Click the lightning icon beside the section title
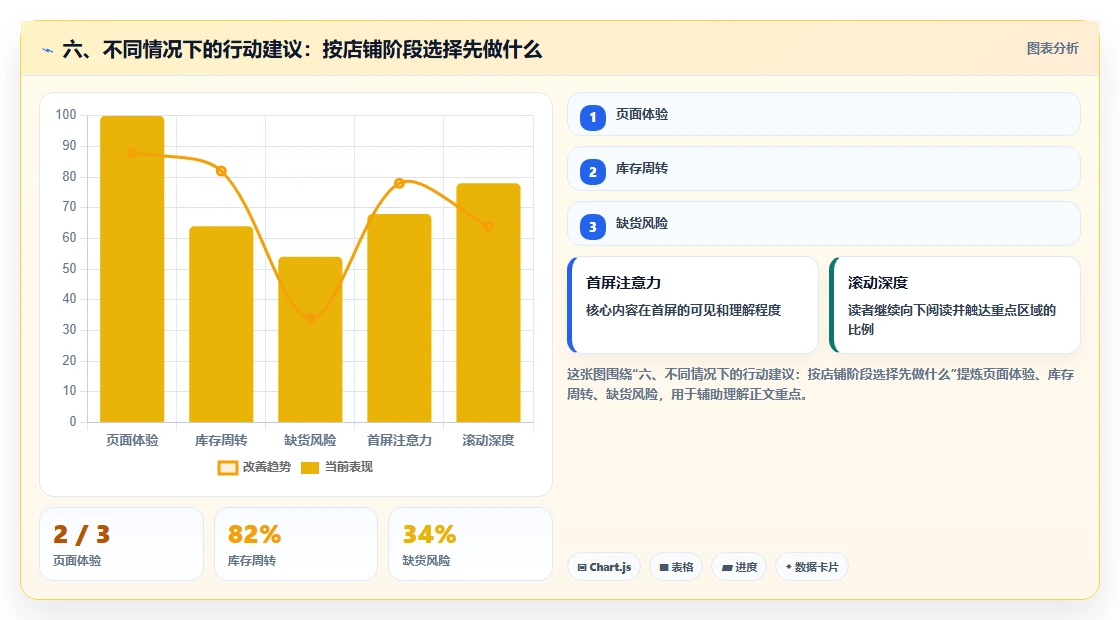 (48, 50)
